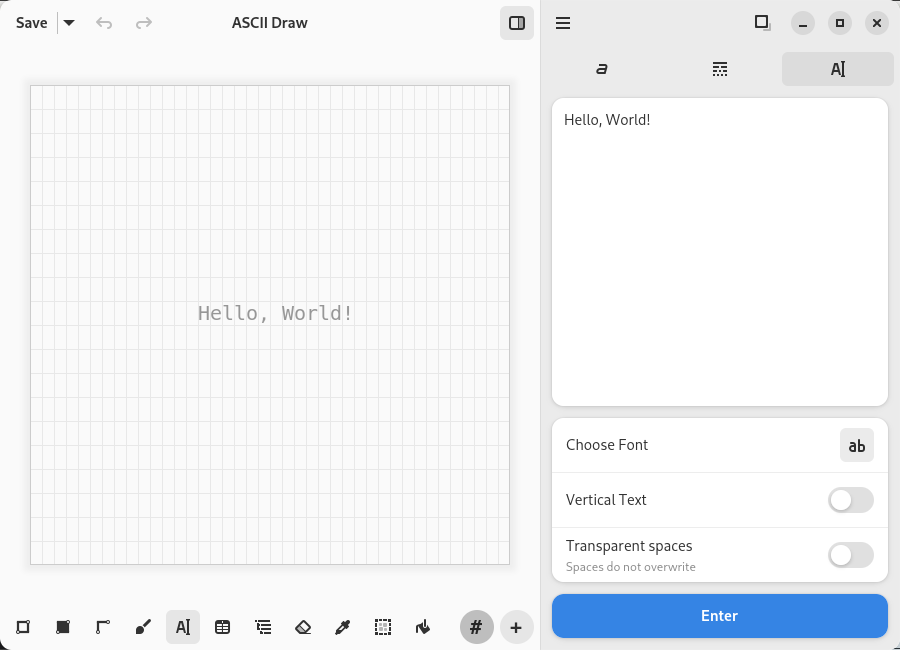Click the window overlay square icon
Image resolution: width=900 pixels, height=650 pixels.
coord(762,23)
